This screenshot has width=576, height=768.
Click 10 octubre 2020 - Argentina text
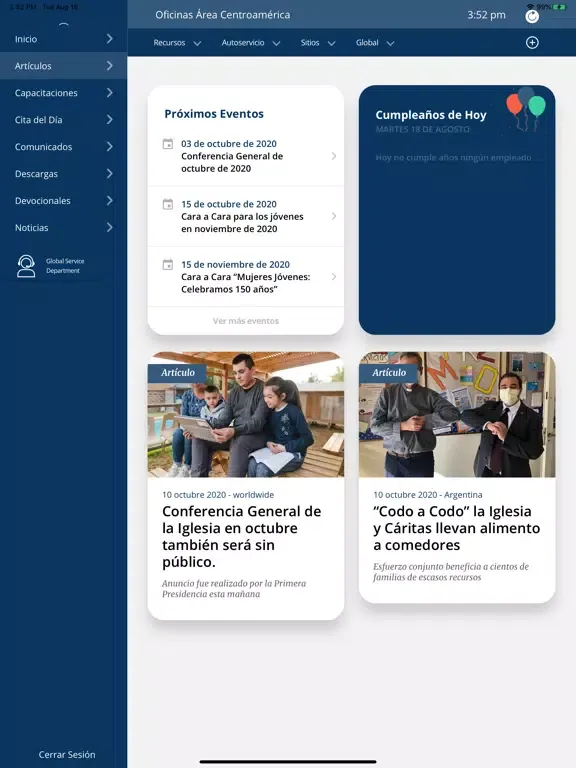point(428,495)
